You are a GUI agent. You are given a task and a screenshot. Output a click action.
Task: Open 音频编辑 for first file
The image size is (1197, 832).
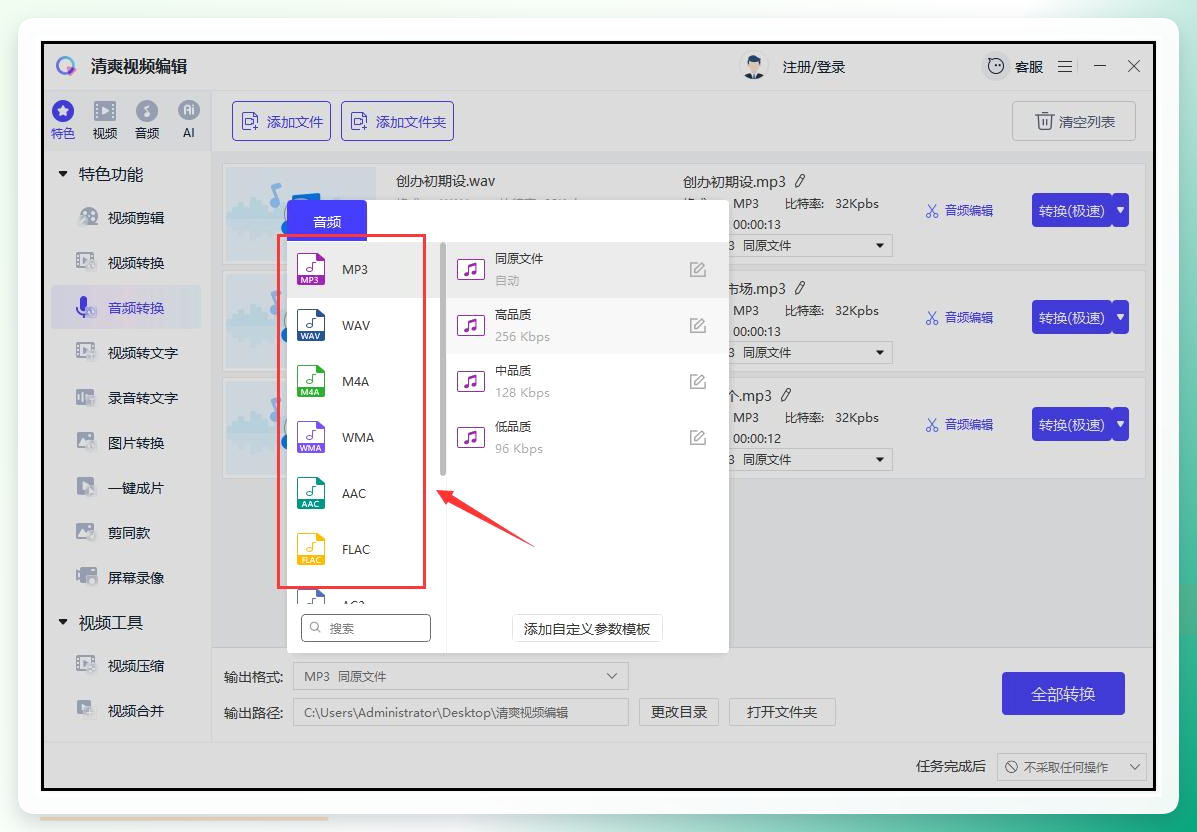[x=959, y=211]
